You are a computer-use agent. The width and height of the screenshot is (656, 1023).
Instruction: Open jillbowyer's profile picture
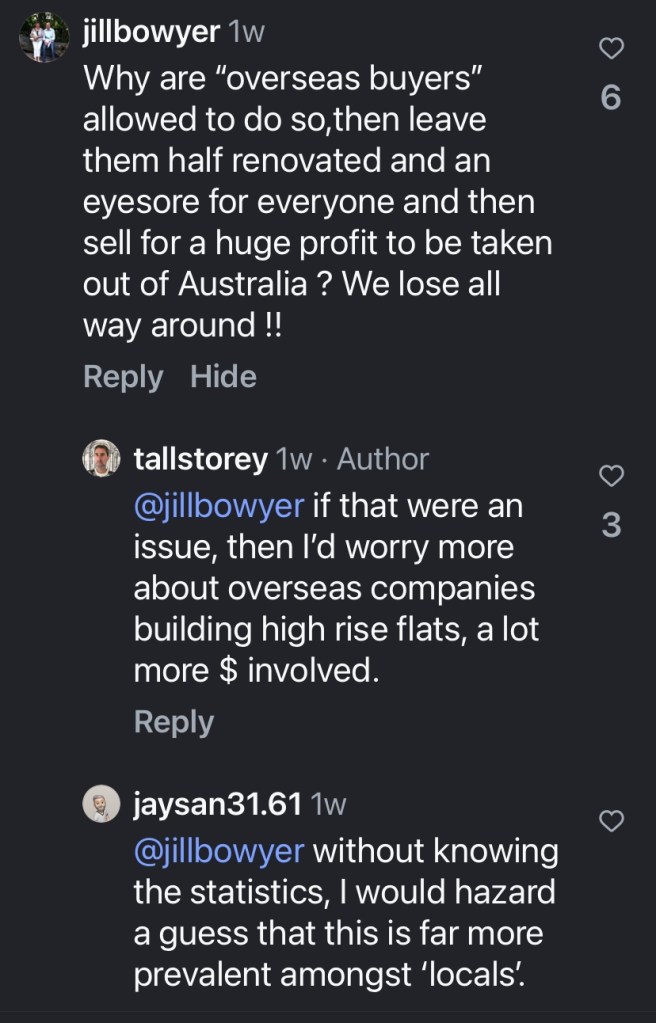[x=43, y=35]
